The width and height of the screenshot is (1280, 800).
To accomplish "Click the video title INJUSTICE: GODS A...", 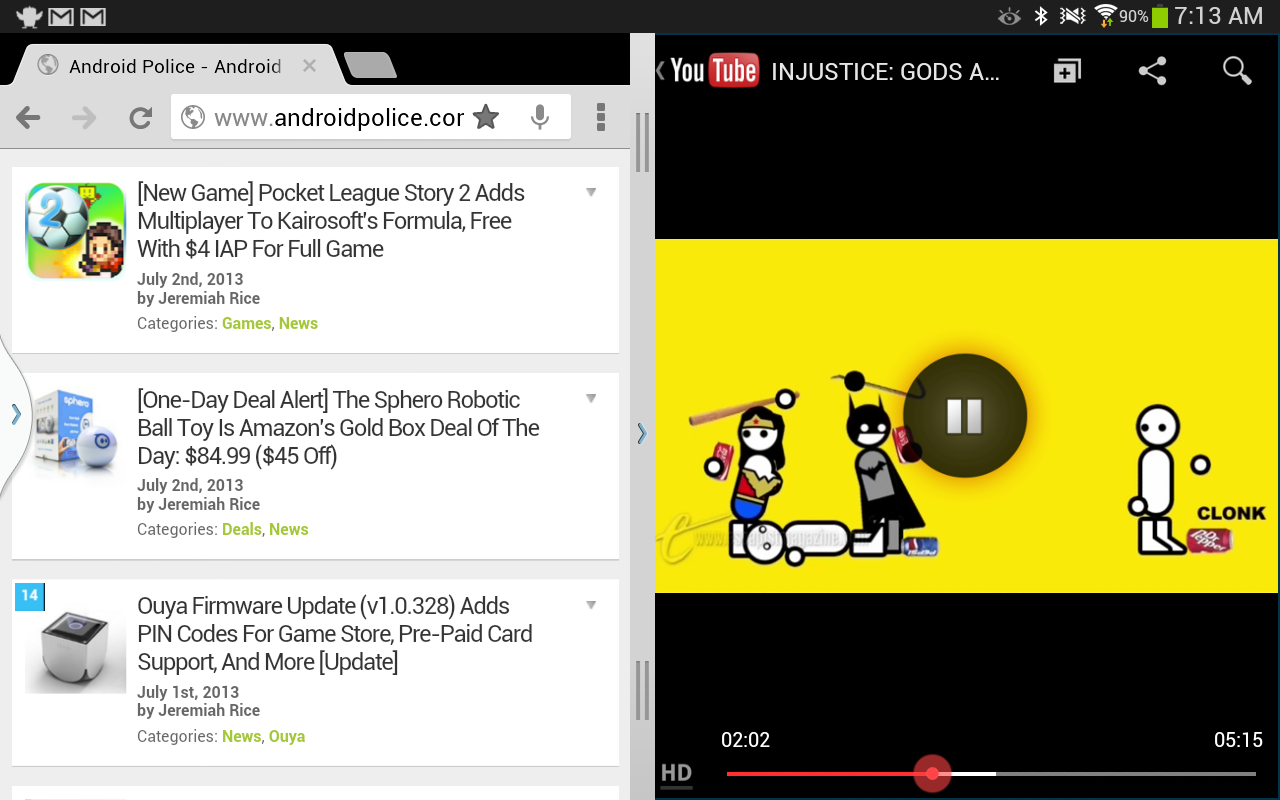I will pos(886,71).
